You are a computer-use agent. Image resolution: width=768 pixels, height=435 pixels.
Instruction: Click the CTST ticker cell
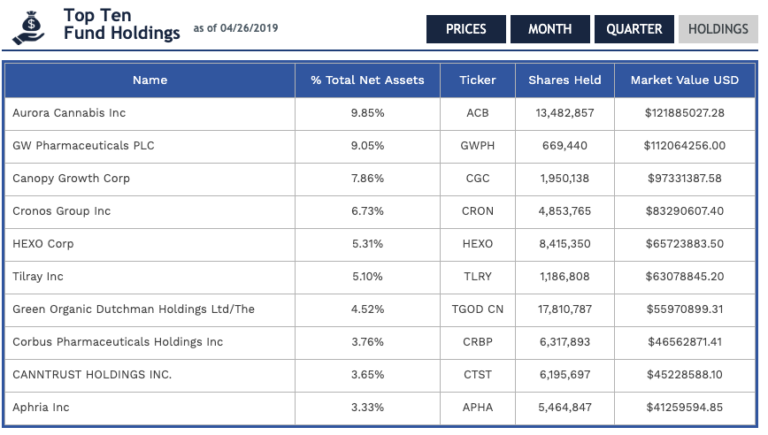pos(478,375)
